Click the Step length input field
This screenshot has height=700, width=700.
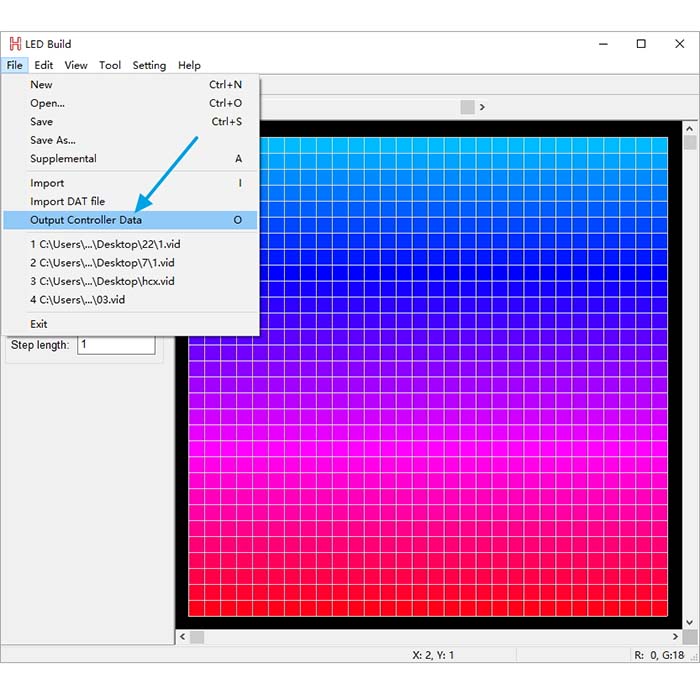click(117, 345)
